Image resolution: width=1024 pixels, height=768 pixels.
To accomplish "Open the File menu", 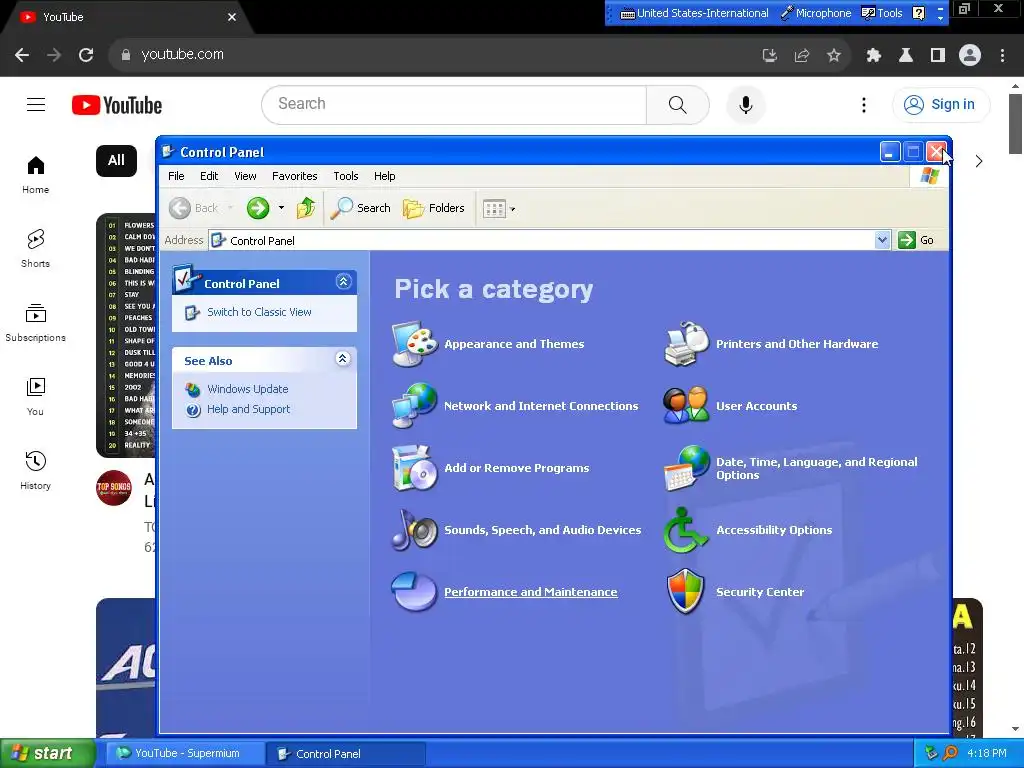I will click(x=176, y=176).
